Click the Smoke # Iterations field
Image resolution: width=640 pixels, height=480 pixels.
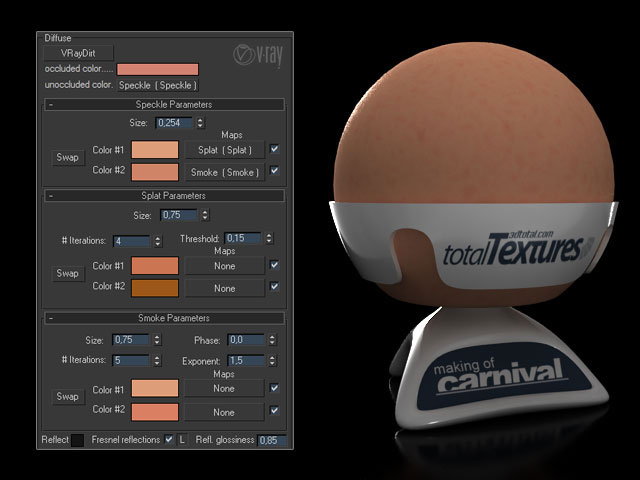(x=130, y=360)
